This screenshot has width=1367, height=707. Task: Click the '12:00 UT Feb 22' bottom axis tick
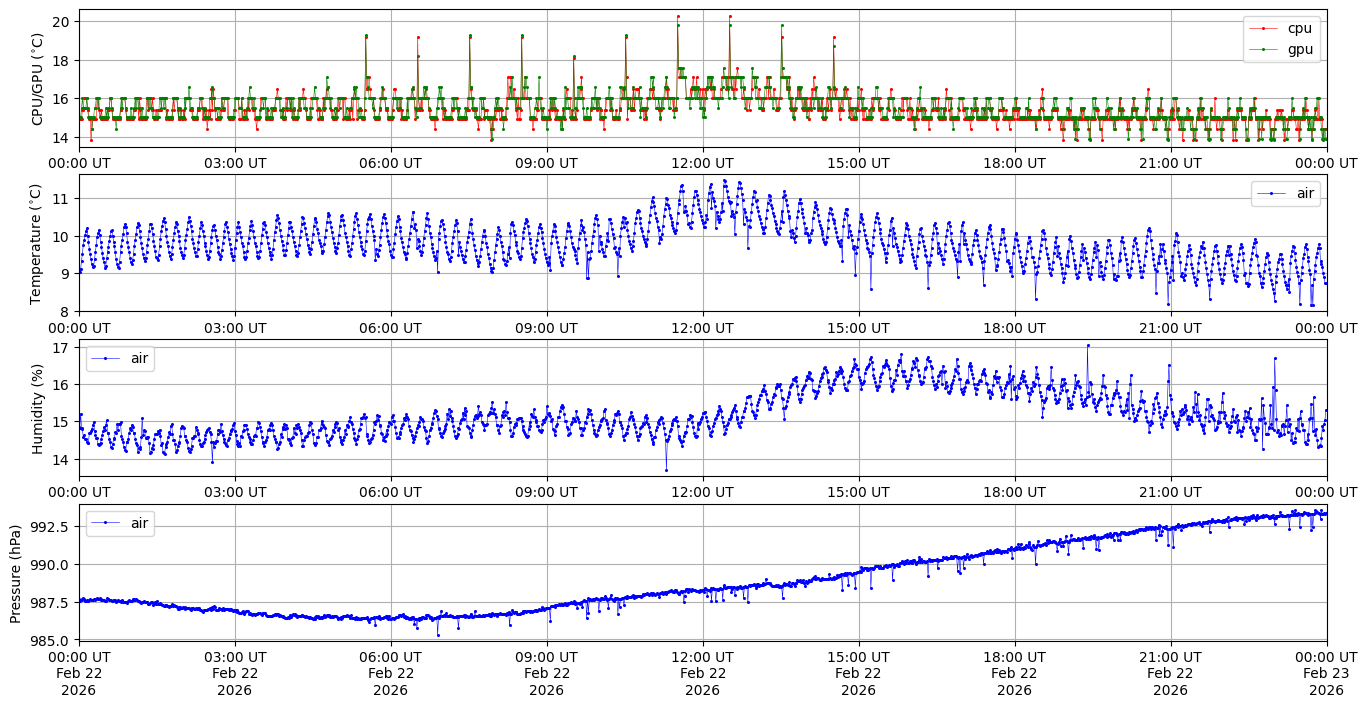pos(702,673)
